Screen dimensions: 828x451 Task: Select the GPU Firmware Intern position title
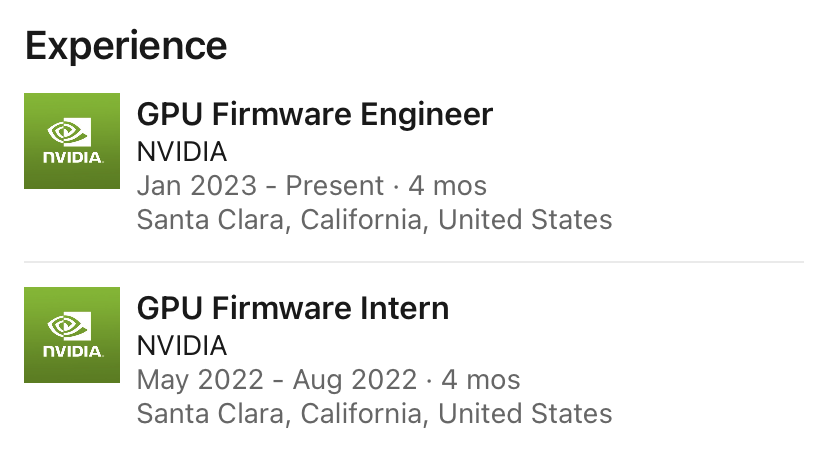(292, 308)
